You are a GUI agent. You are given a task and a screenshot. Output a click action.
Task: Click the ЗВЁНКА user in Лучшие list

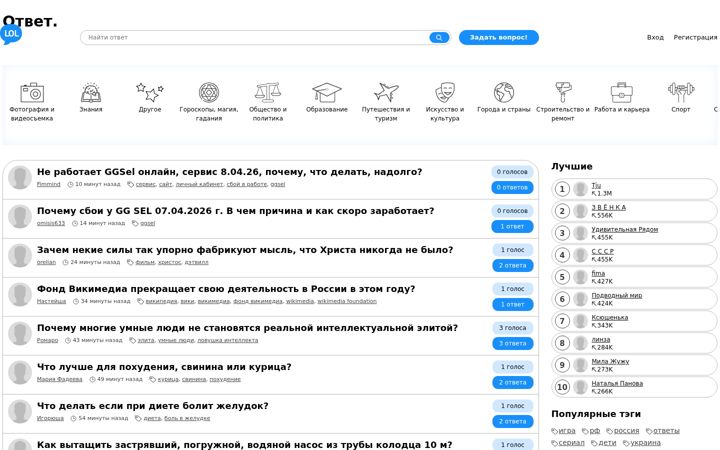click(608, 207)
